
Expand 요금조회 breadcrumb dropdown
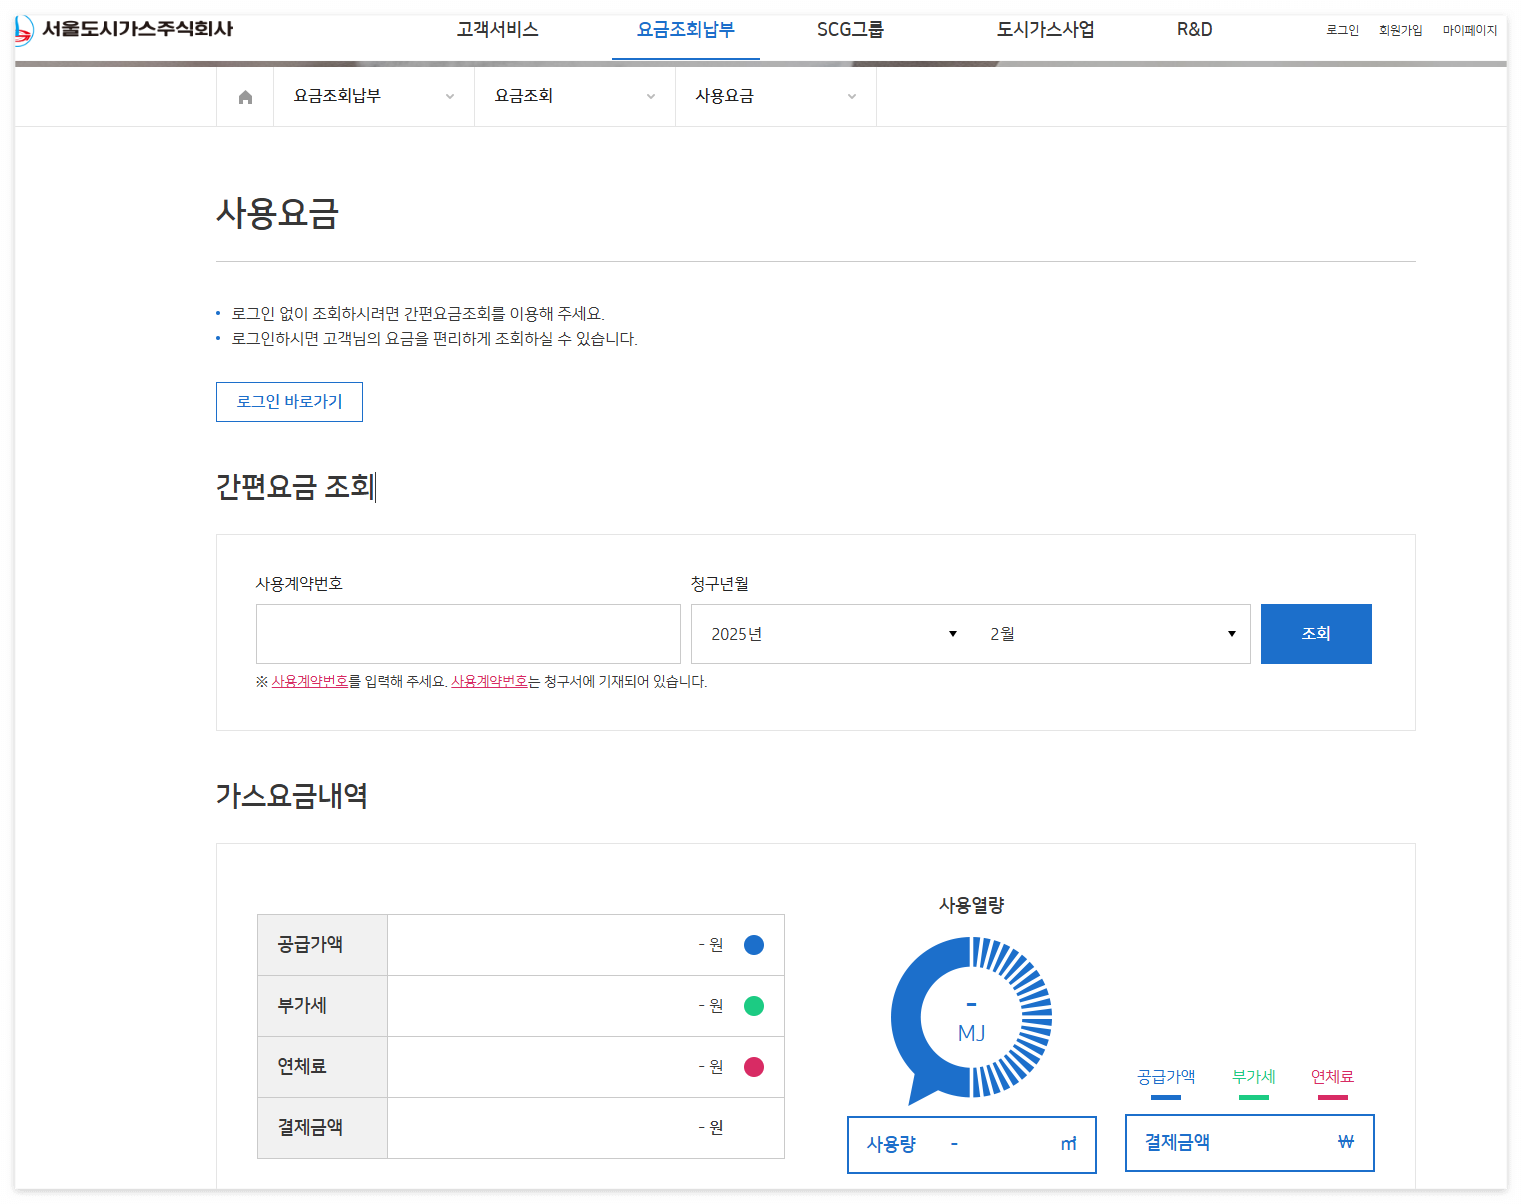click(575, 96)
